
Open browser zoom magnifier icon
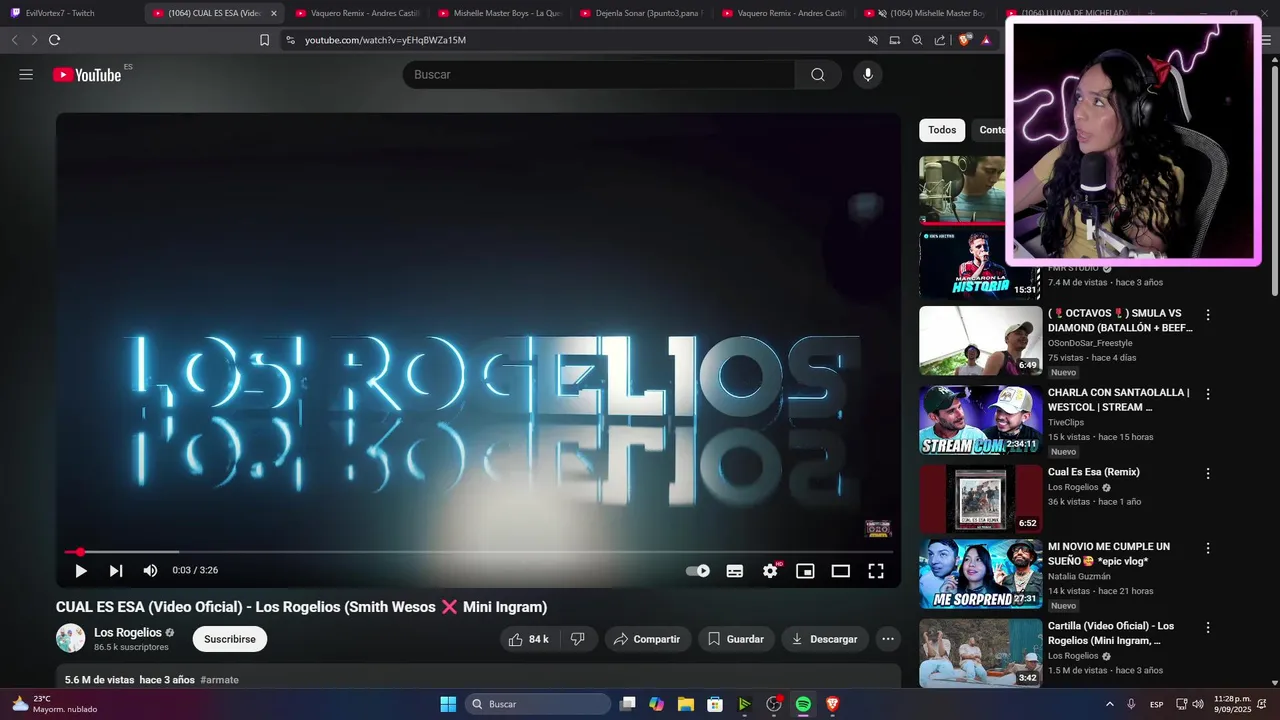click(x=917, y=40)
